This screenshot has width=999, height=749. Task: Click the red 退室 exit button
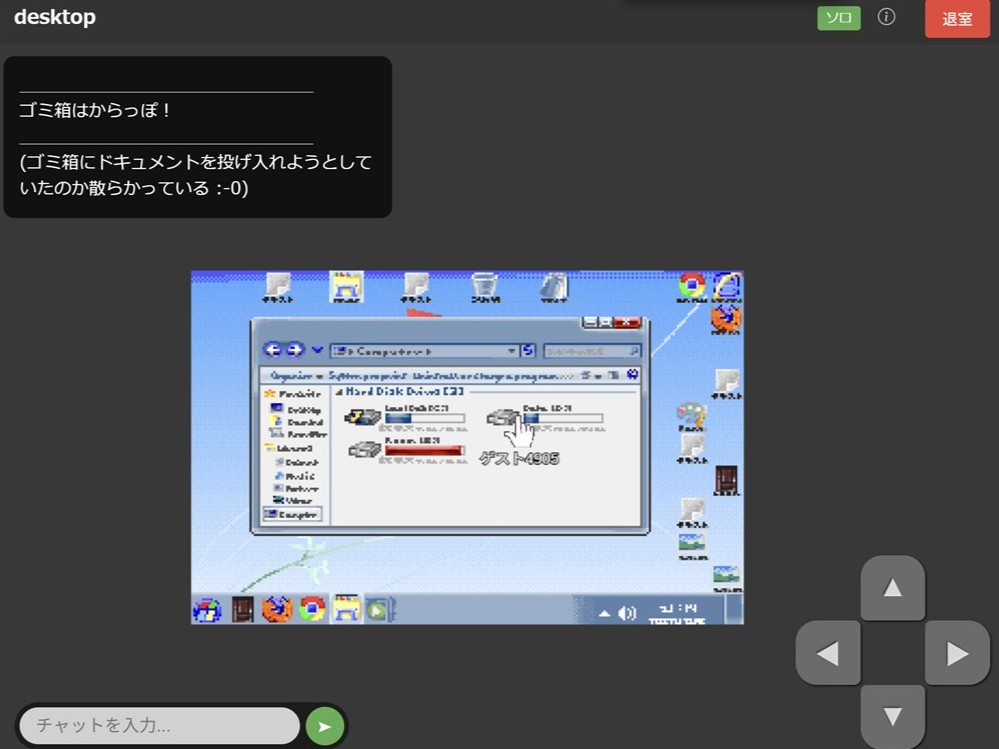(x=956, y=17)
